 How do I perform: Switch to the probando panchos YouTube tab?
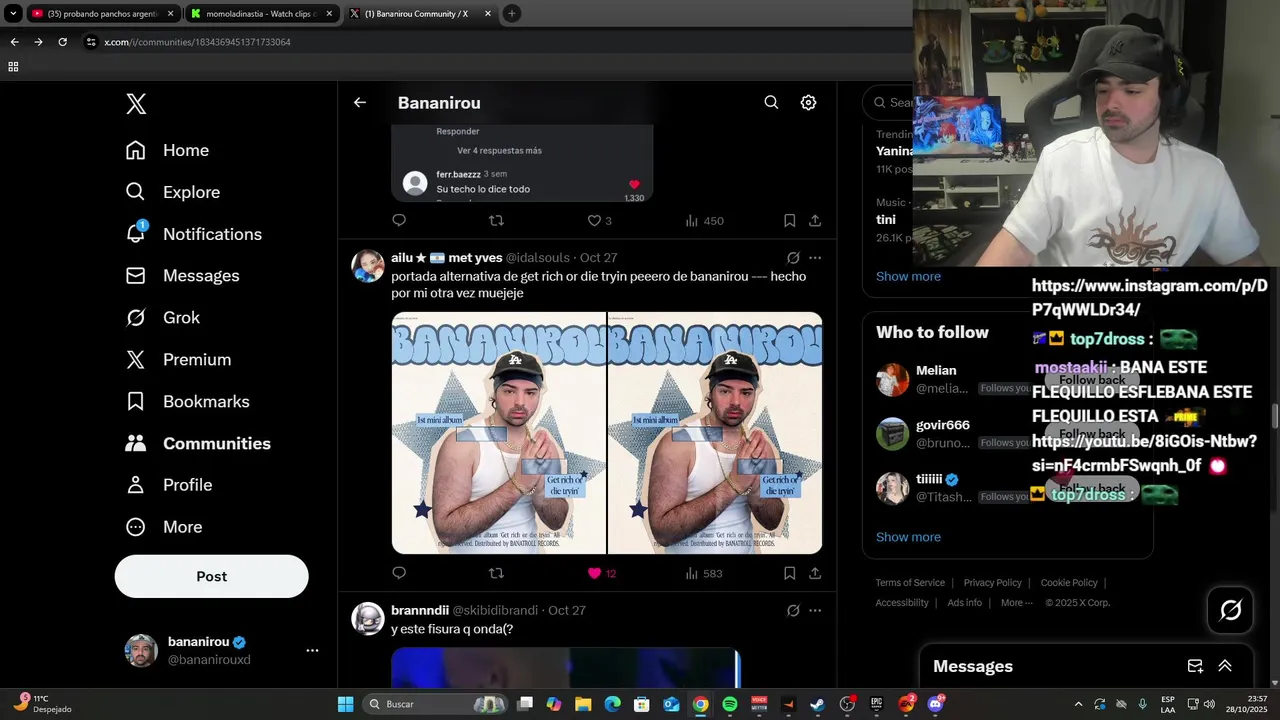(x=103, y=14)
